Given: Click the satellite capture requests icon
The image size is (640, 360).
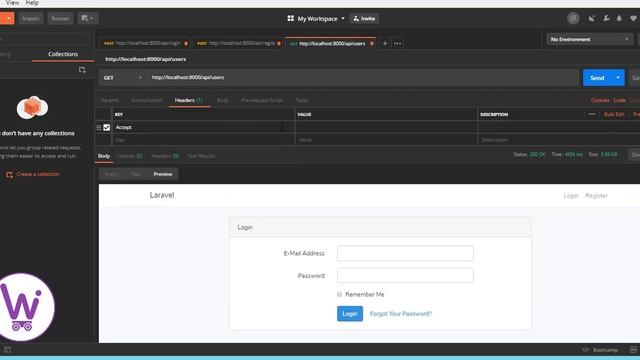Looking at the screenshot, I should click(x=592, y=18).
